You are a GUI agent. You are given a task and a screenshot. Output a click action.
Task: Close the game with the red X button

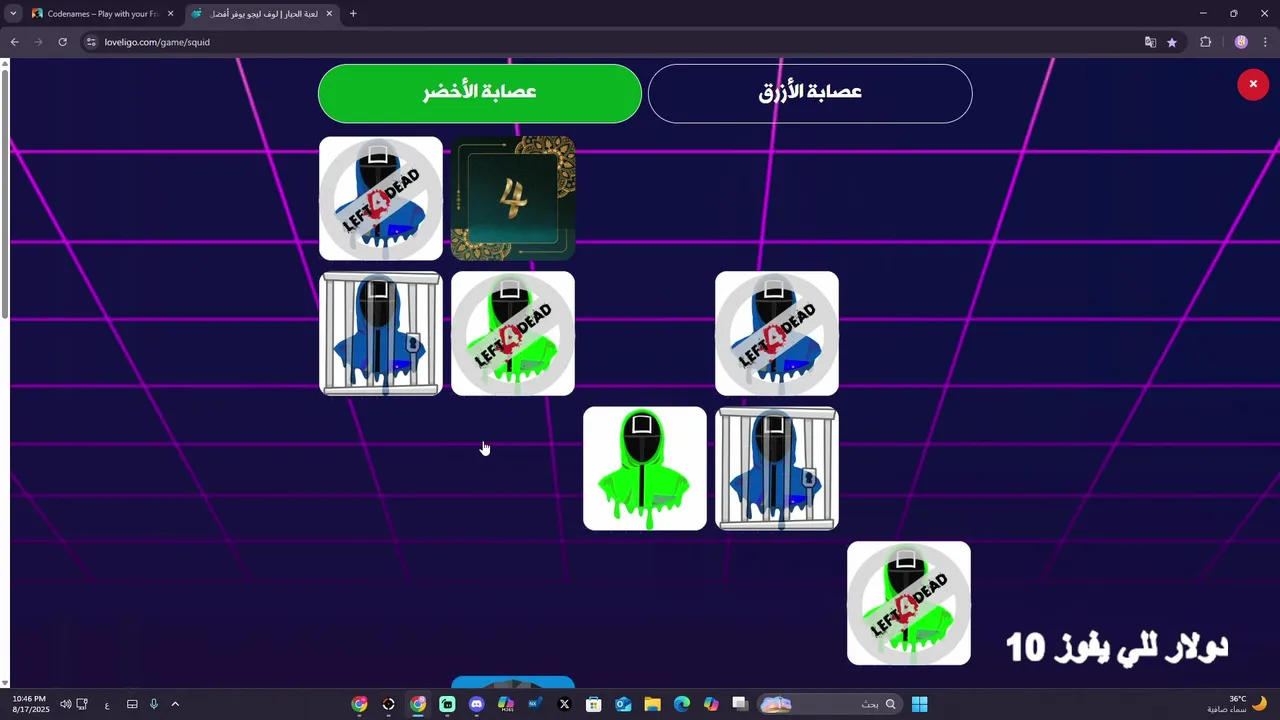[1253, 84]
